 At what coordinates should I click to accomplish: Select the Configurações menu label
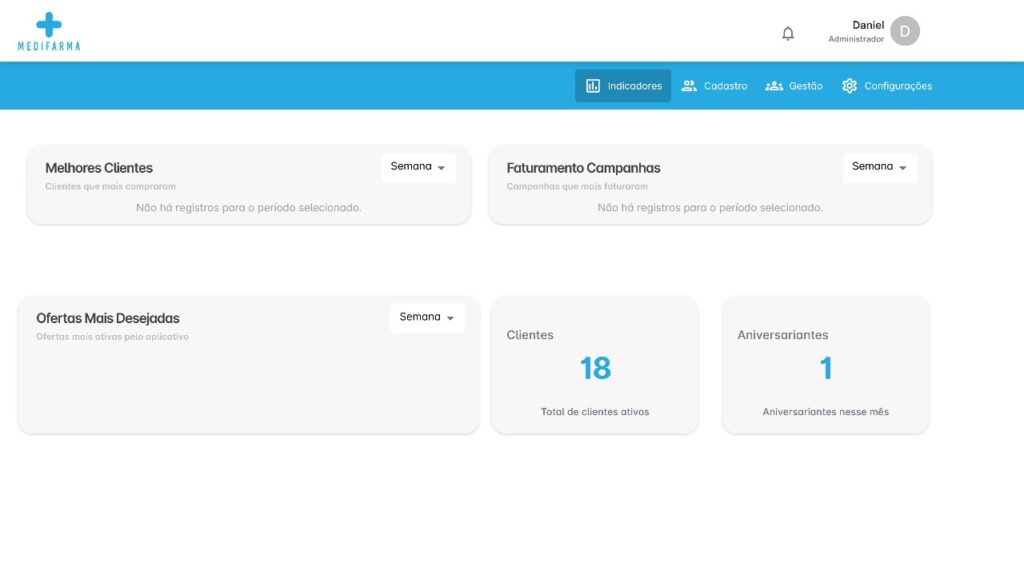tap(898, 86)
